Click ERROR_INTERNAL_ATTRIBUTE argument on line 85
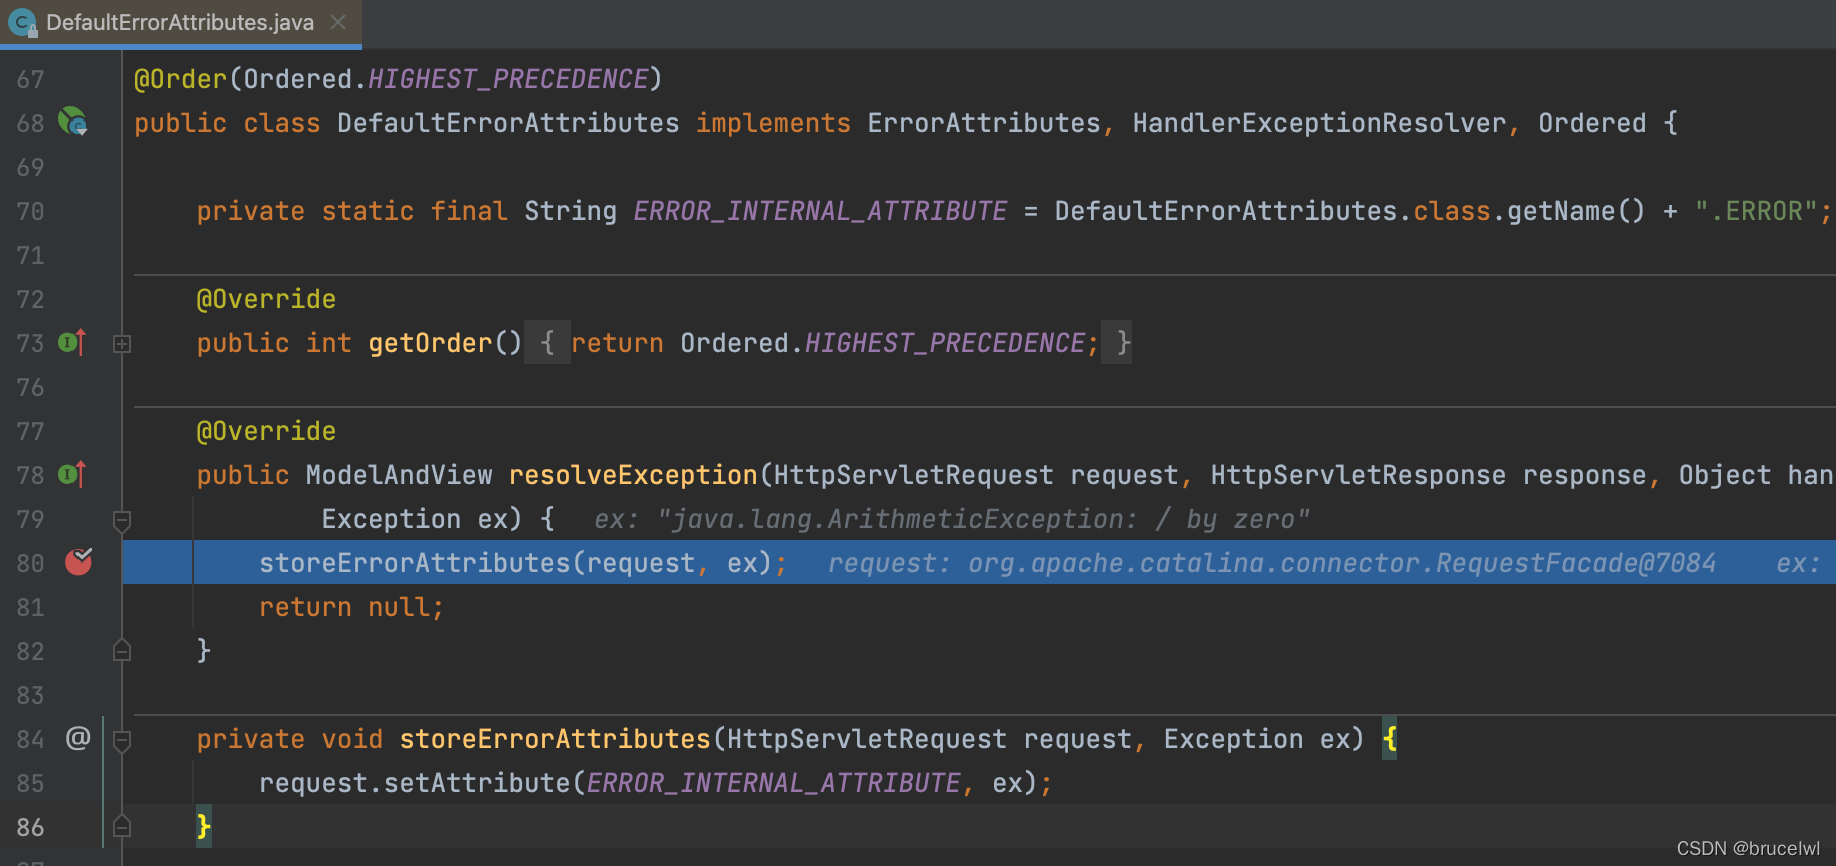1836x866 pixels. click(773, 783)
